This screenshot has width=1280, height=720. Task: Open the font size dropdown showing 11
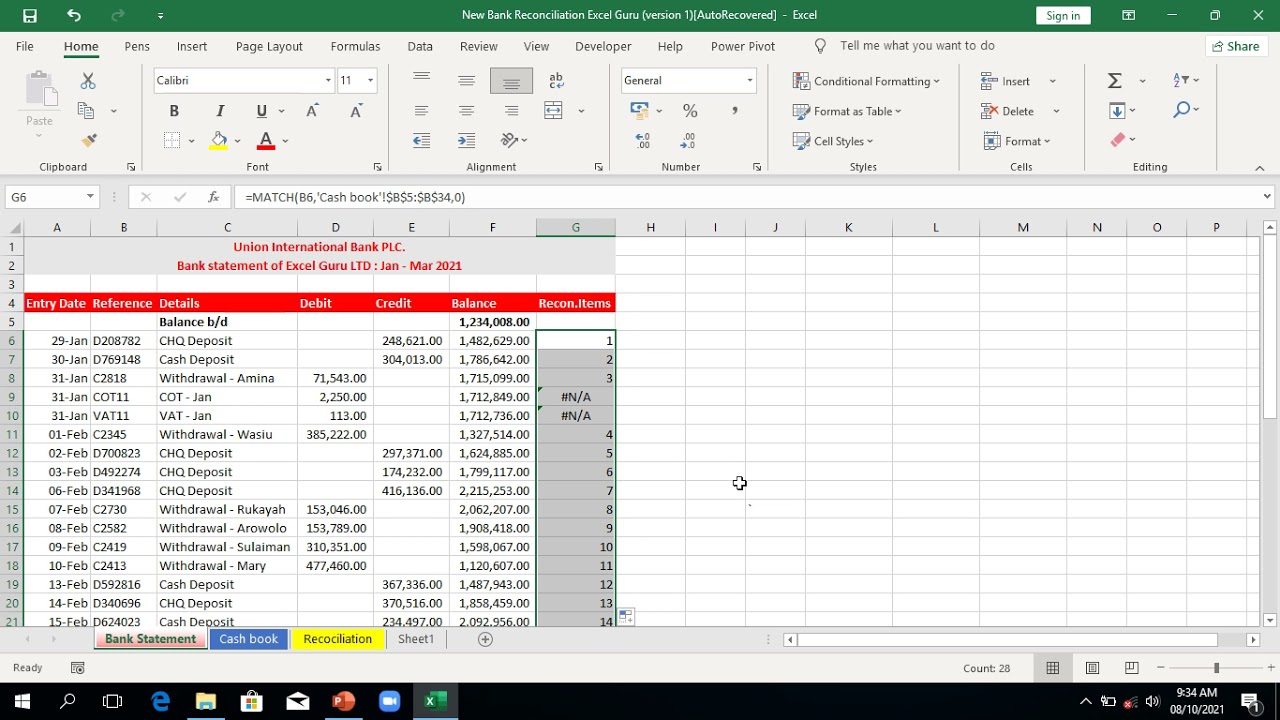tap(370, 81)
